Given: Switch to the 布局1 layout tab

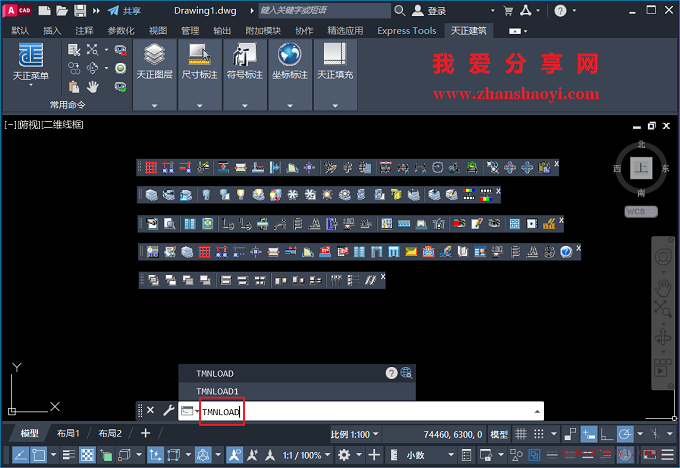Looking at the screenshot, I should click(68, 433).
